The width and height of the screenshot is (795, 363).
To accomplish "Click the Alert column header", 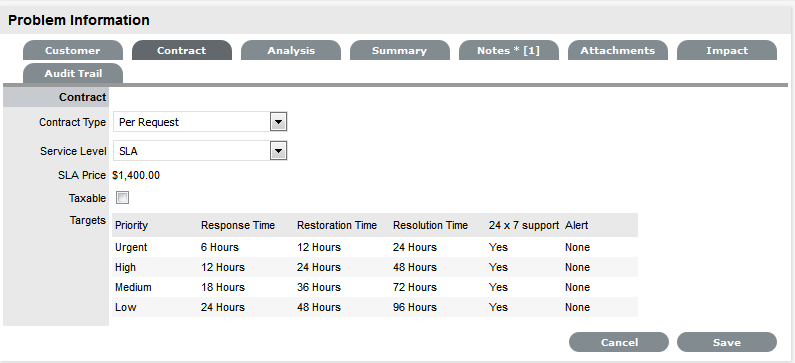I will pos(576,226).
